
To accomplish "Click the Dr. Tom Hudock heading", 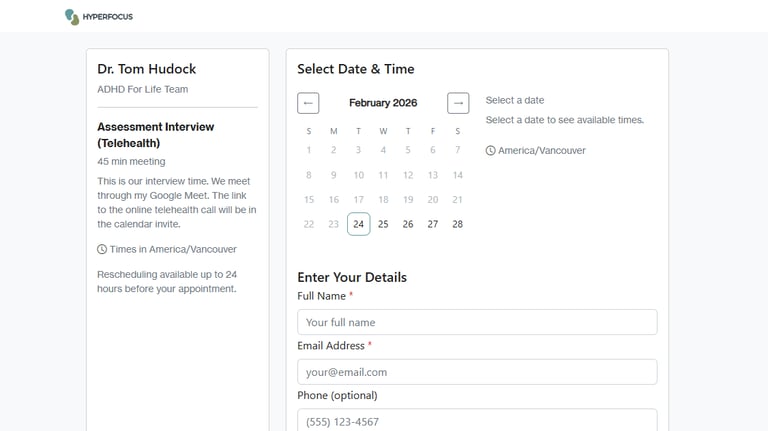I will click(147, 69).
